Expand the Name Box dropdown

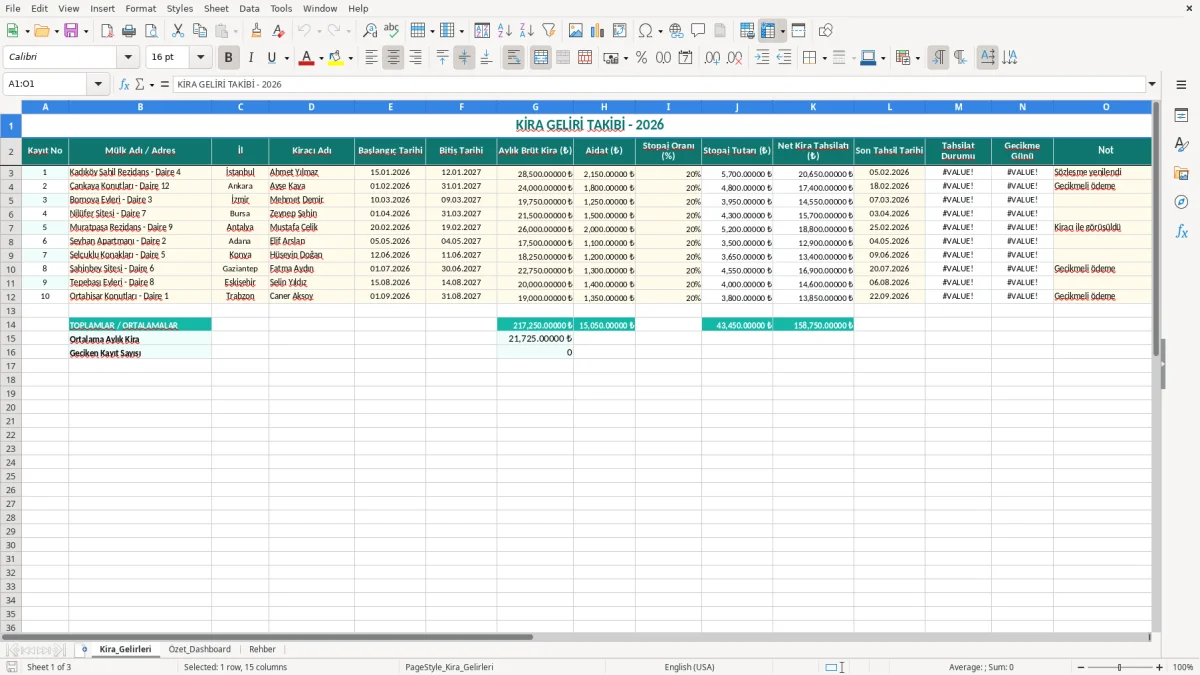pyautogui.click(x=99, y=84)
